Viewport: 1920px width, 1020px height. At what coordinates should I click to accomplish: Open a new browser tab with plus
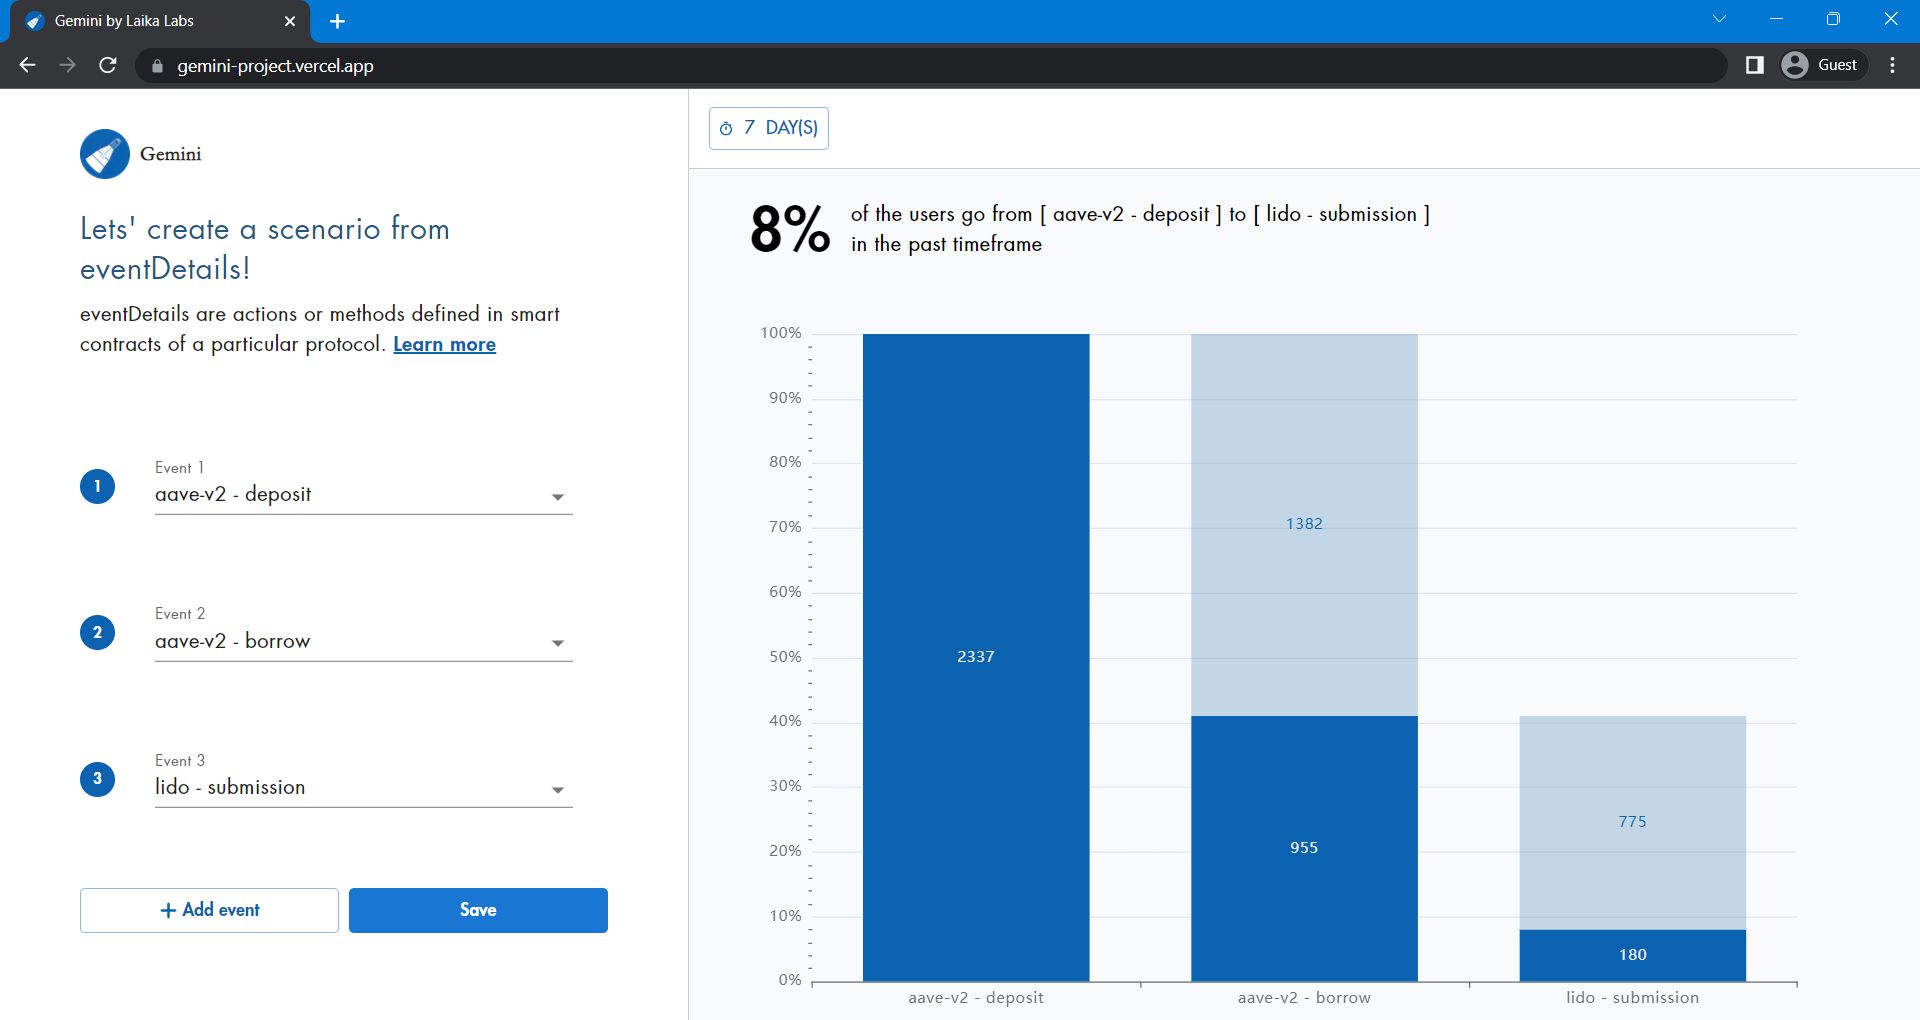337,21
